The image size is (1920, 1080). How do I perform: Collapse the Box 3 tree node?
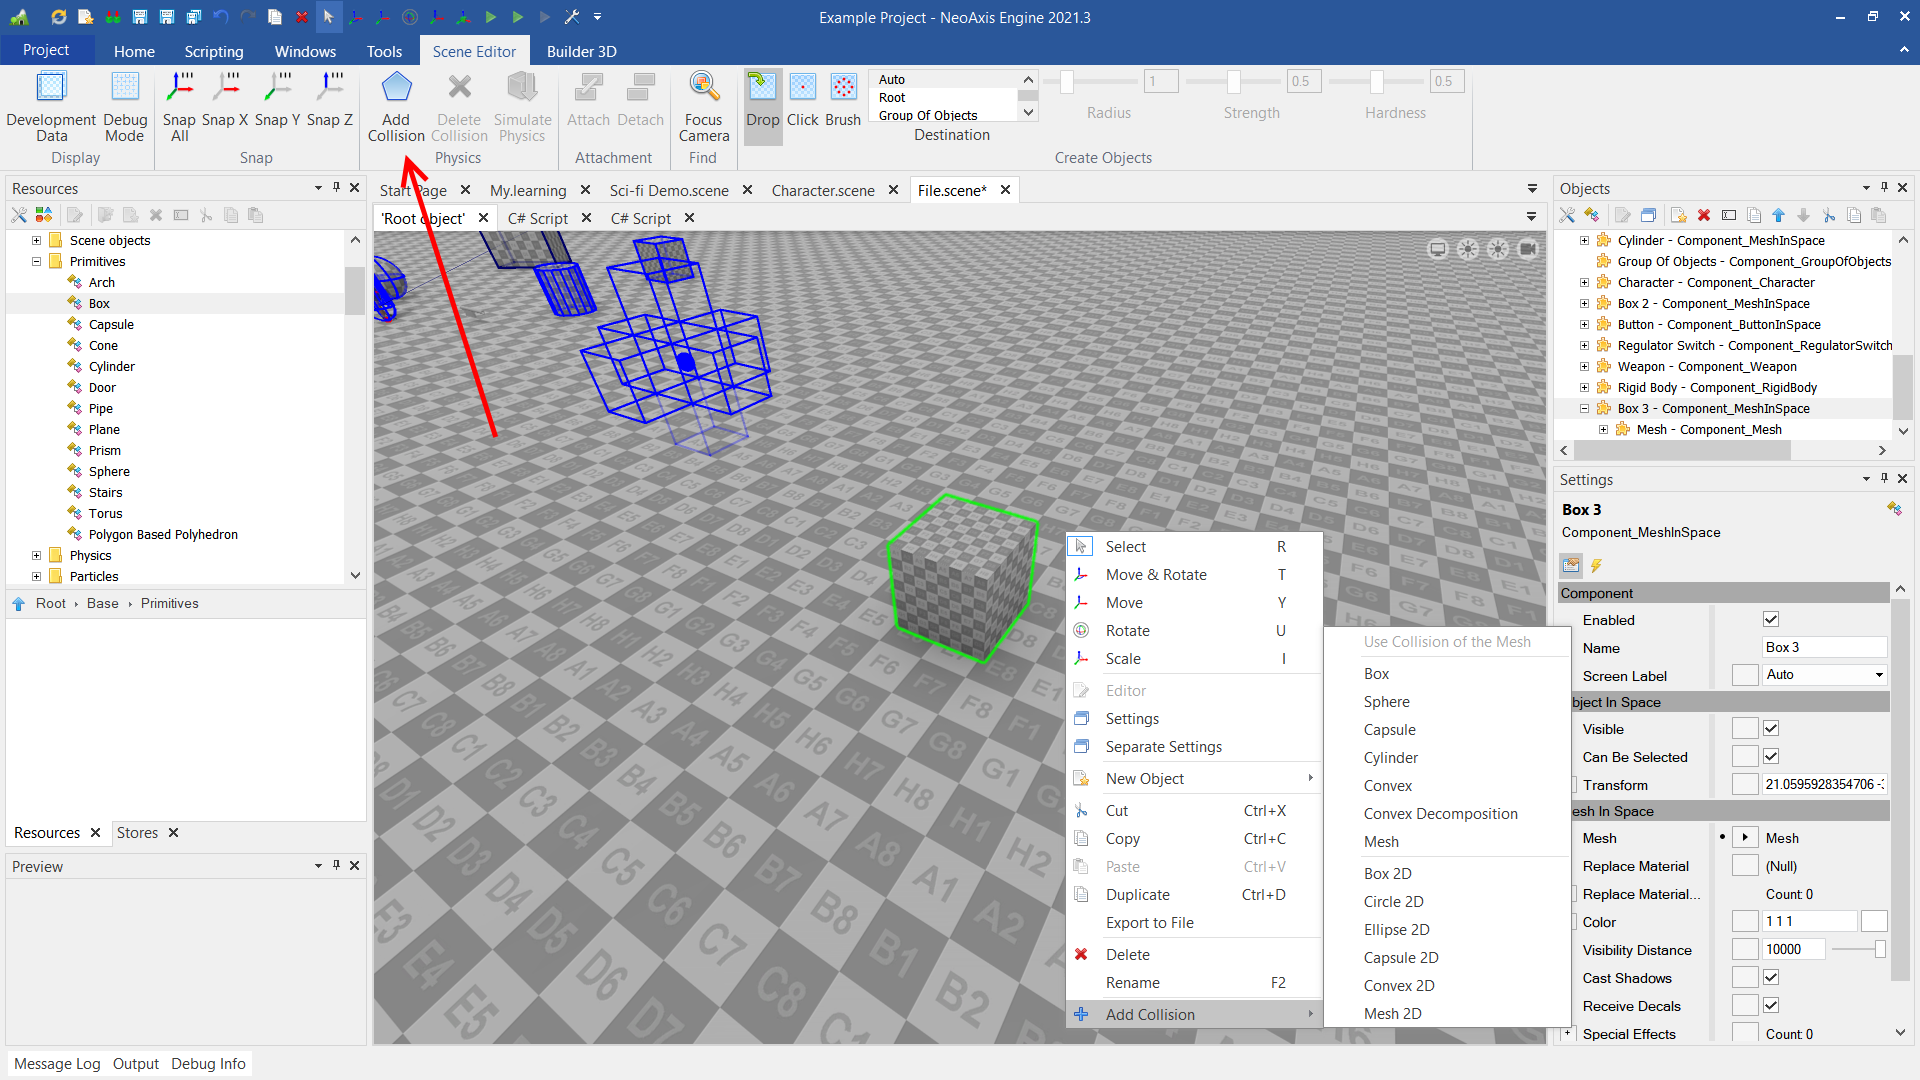point(1584,409)
